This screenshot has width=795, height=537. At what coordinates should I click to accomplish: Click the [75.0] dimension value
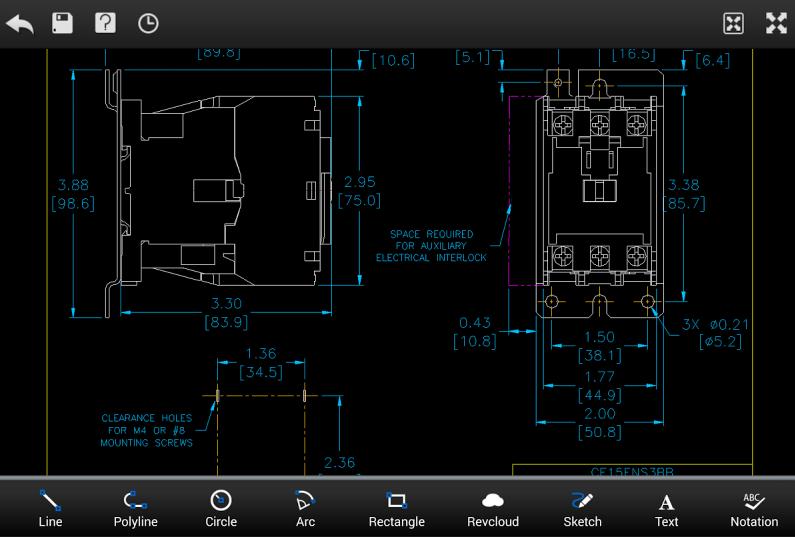359,200
